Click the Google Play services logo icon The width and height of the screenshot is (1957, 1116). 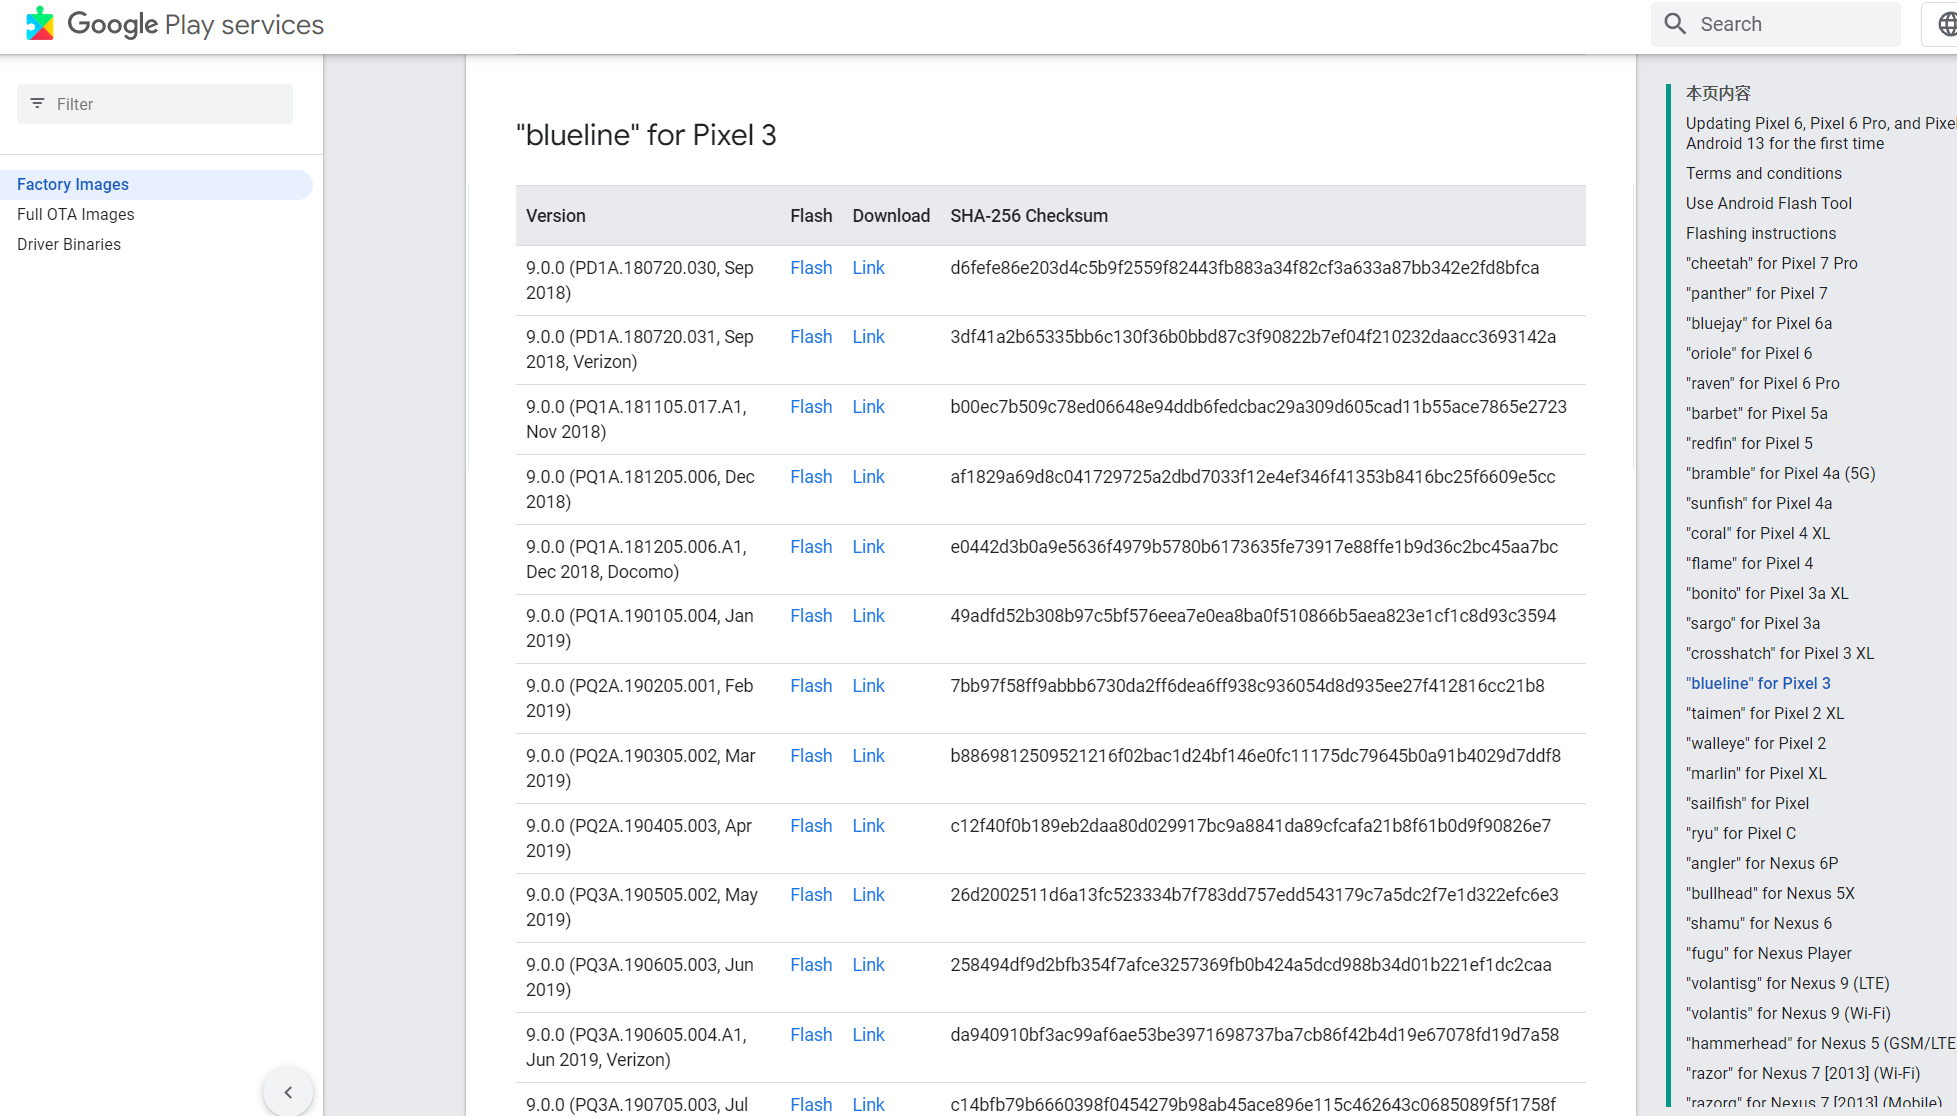tap(40, 24)
